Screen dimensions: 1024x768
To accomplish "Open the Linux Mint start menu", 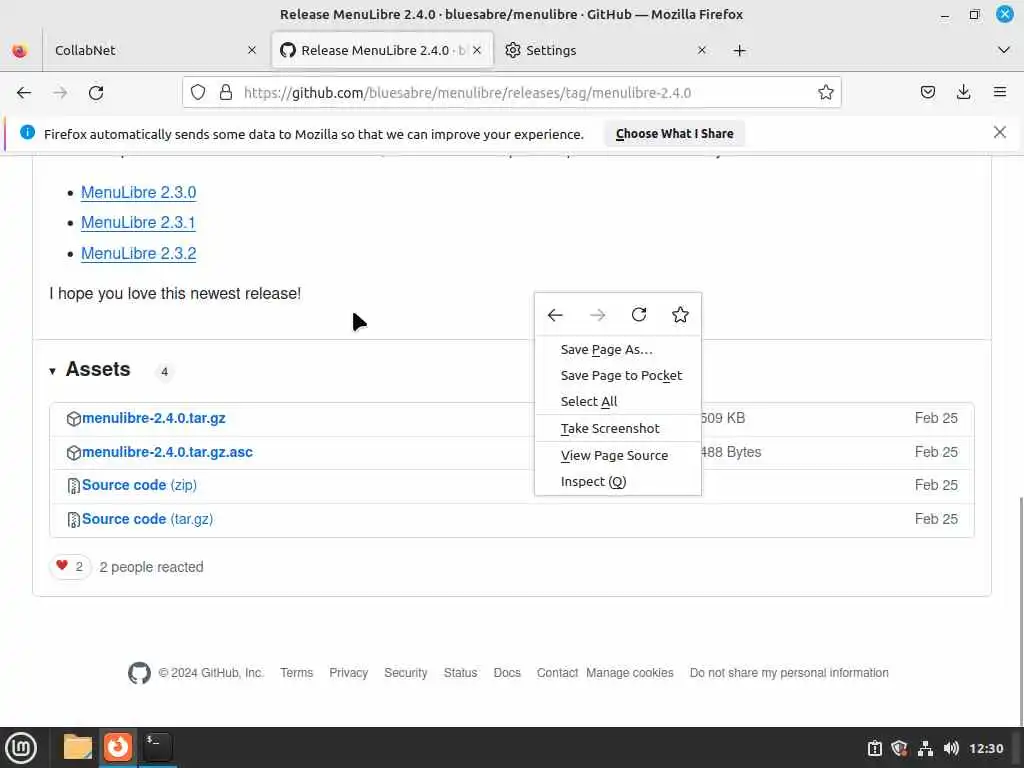I will [x=21, y=748].
